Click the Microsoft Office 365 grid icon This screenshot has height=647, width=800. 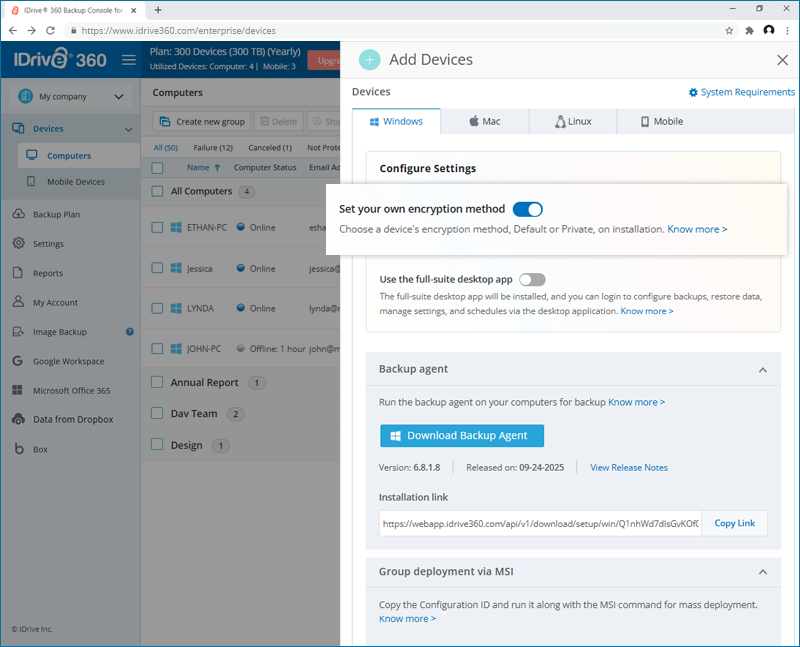17,390
